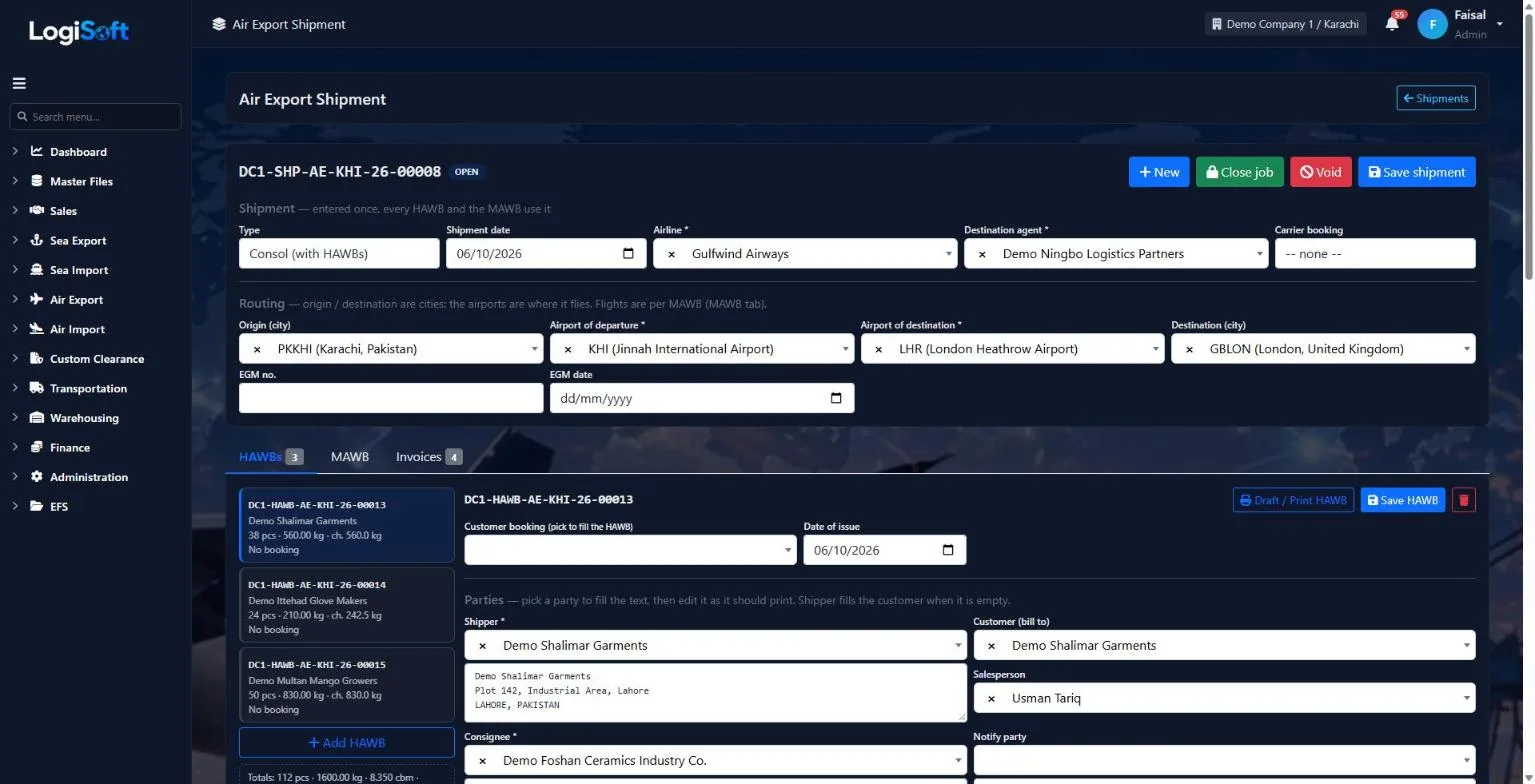Click the Sea Import ship icon
This screenshot has height=784, width=1535.
(37, 270)
